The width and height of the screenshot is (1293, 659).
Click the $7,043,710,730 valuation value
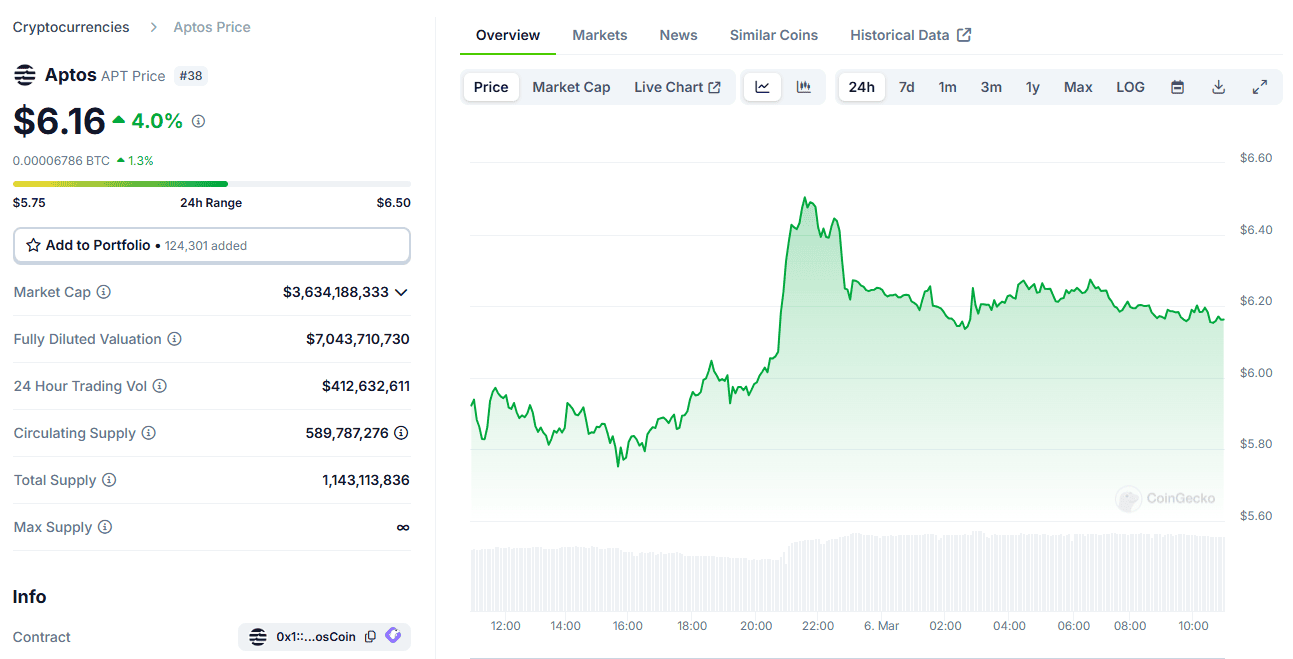pos(358,339)
